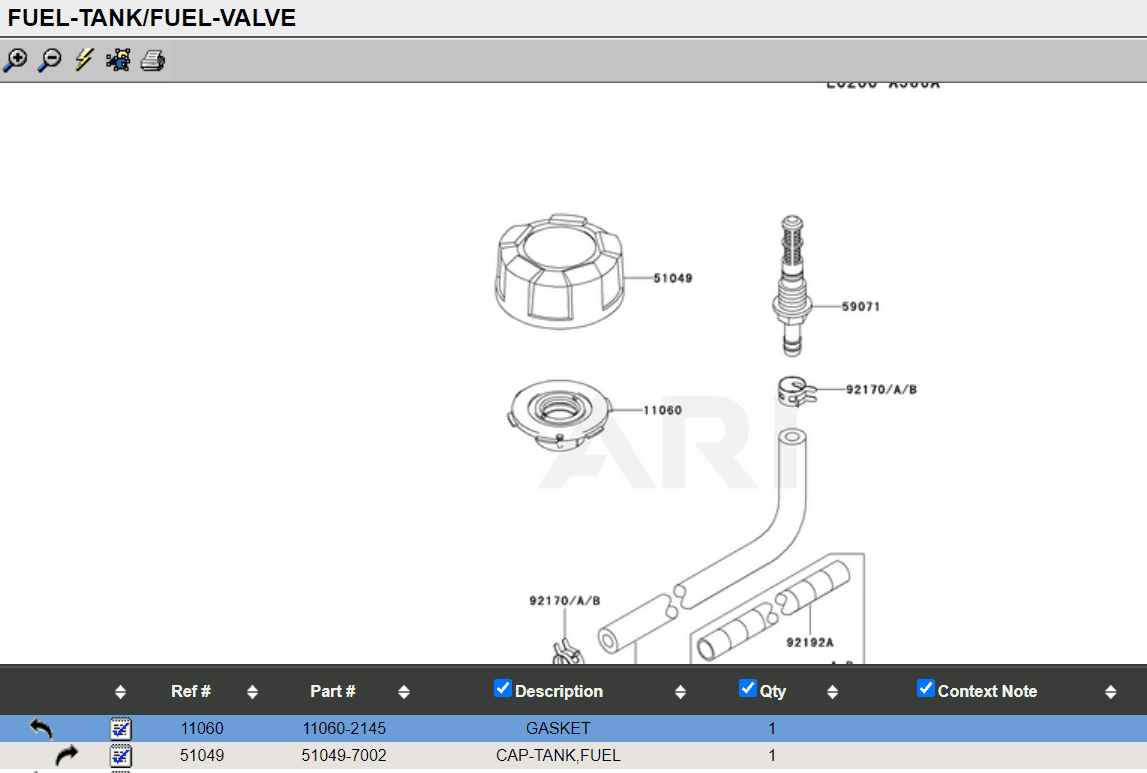Open the parts diagram settings icon
Screen dimensions: 1147x773
[117, 60]
